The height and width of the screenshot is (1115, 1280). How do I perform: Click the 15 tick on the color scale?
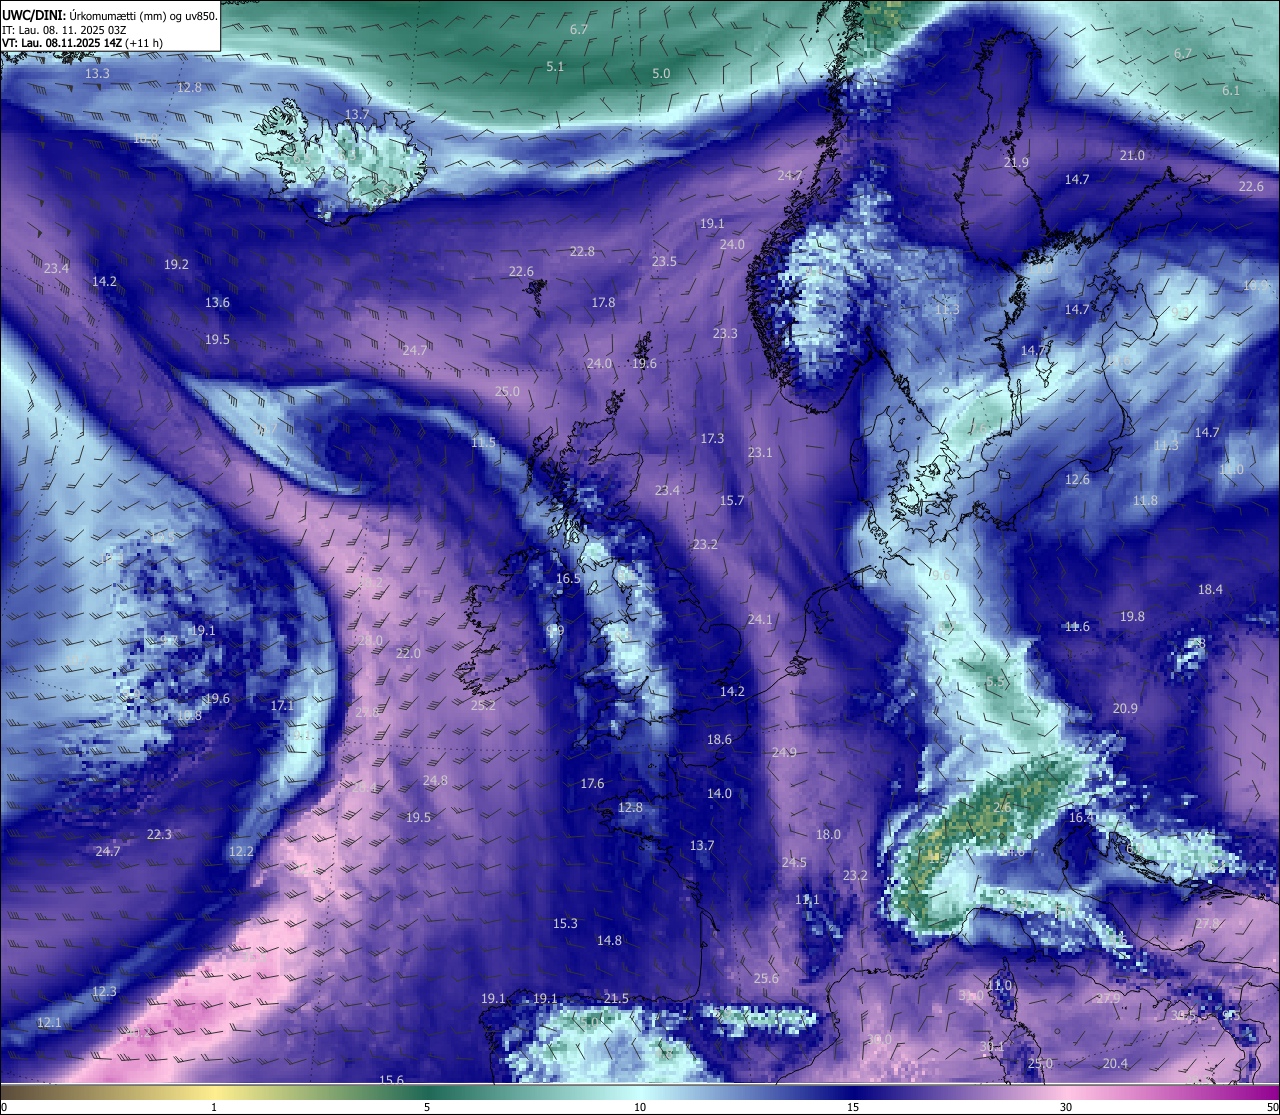coord(853,1107)
